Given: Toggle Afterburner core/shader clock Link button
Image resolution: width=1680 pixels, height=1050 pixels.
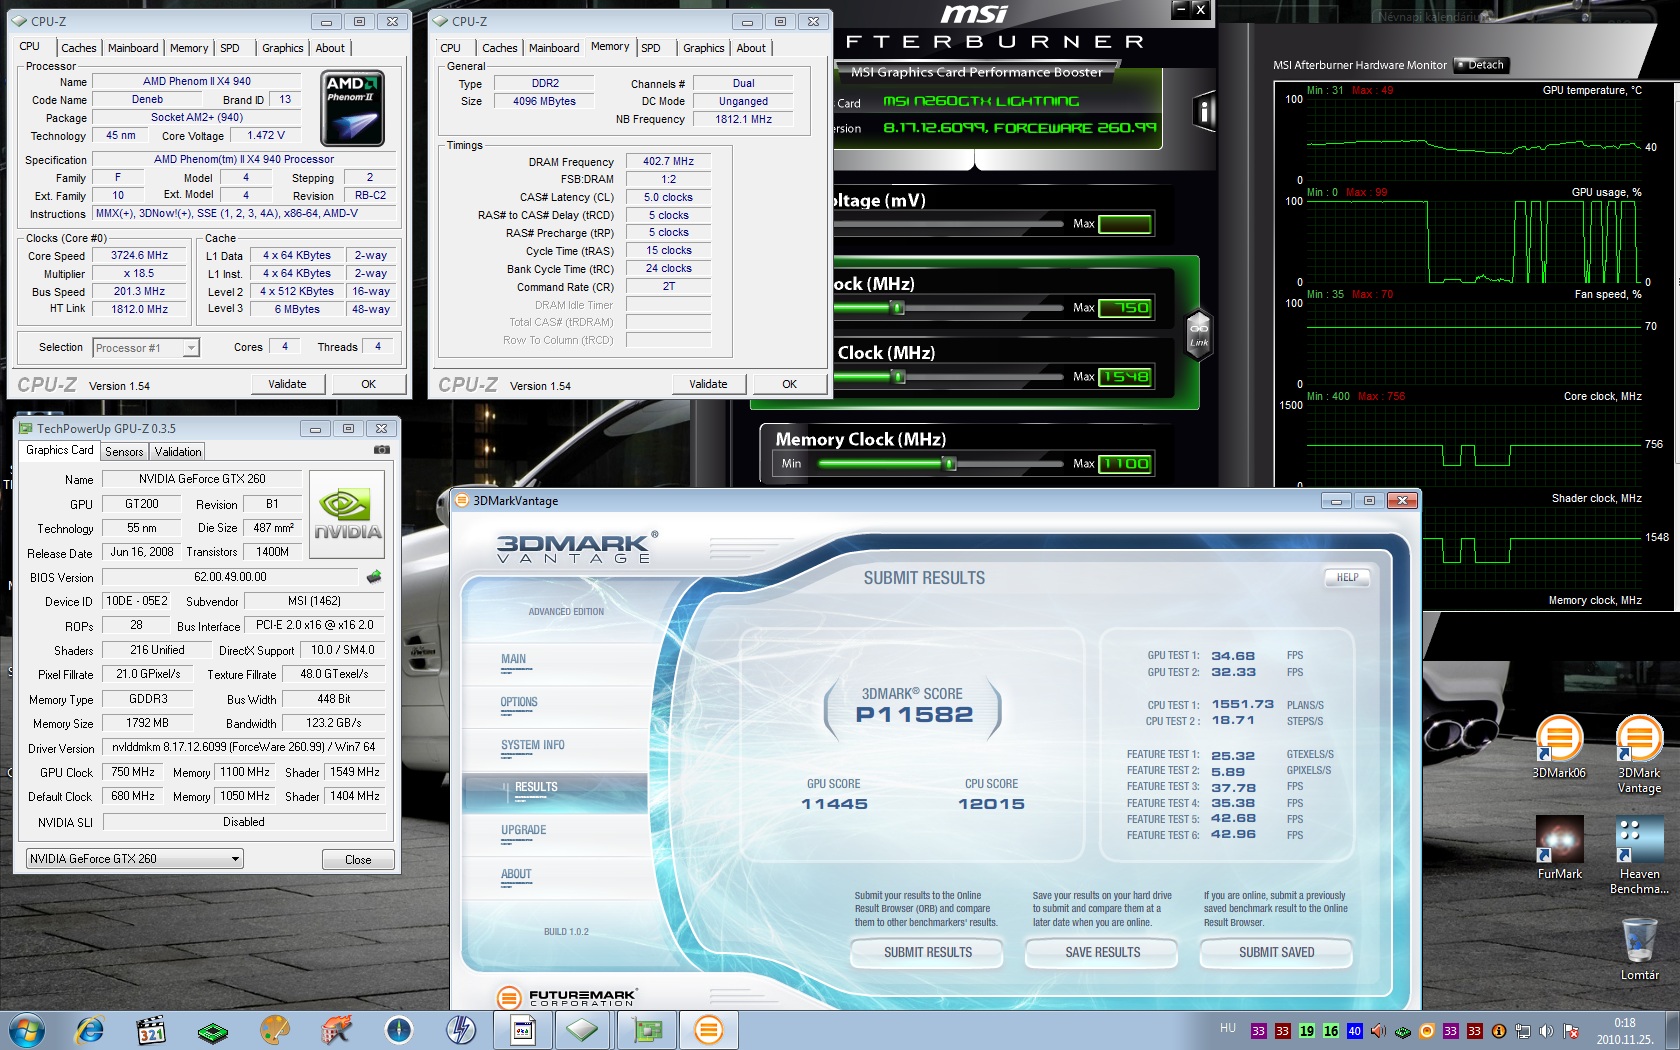Looking at the screenshot, I should click(x=1198, y=334).
